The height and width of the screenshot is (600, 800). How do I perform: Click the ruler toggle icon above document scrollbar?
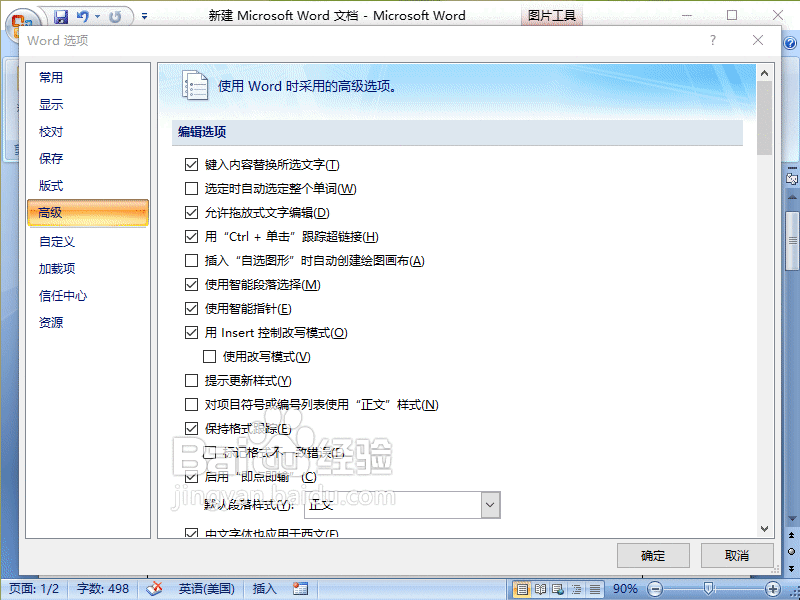(792, 179)
